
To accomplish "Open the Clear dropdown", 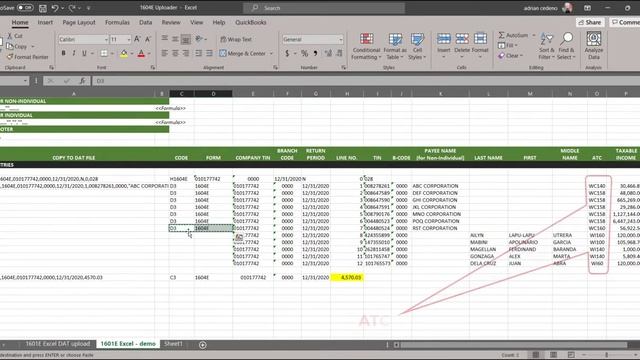I will [510, 56].
